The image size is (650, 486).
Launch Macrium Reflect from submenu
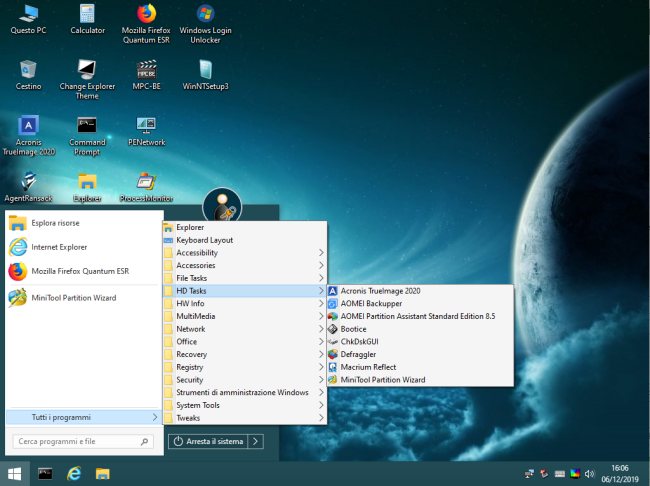point(420,367)
